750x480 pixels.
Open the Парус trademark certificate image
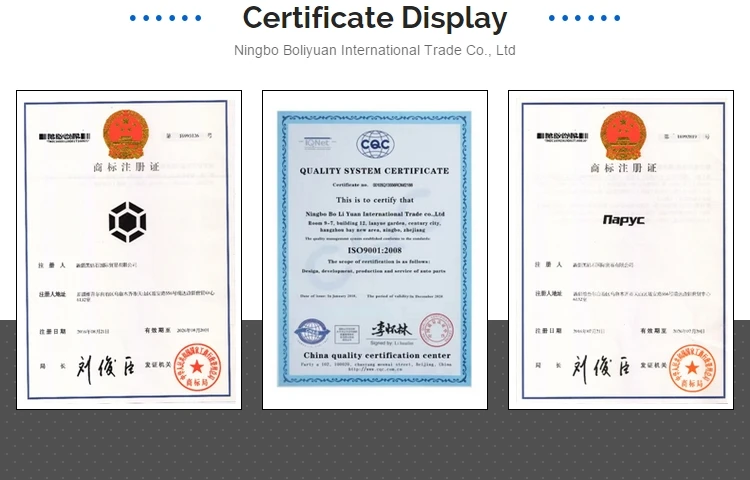(x=620, y=250)
